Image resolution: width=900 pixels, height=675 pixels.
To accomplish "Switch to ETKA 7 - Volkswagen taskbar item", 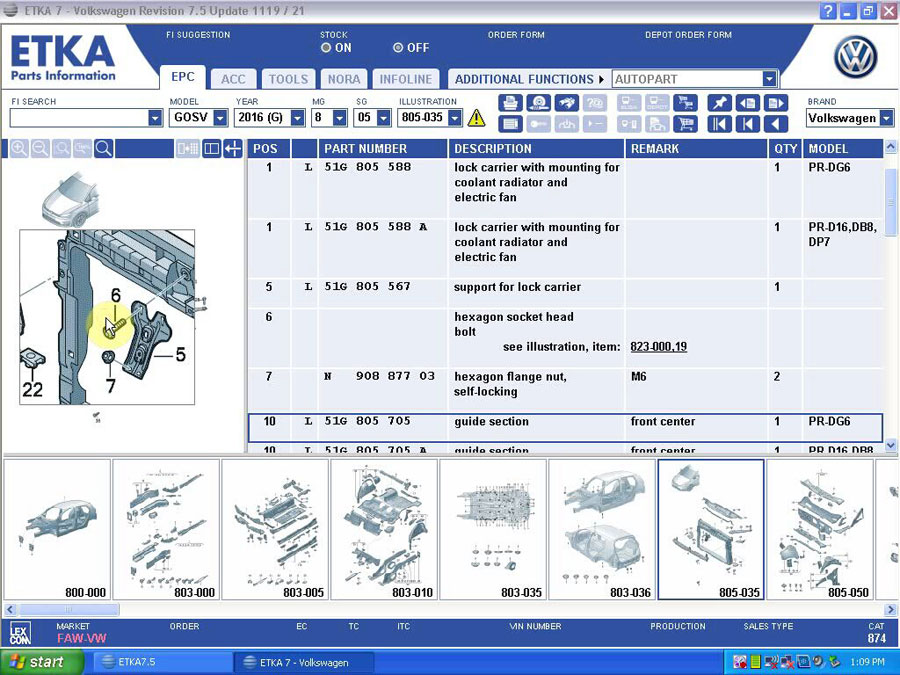I will click(x=304, y=662).
